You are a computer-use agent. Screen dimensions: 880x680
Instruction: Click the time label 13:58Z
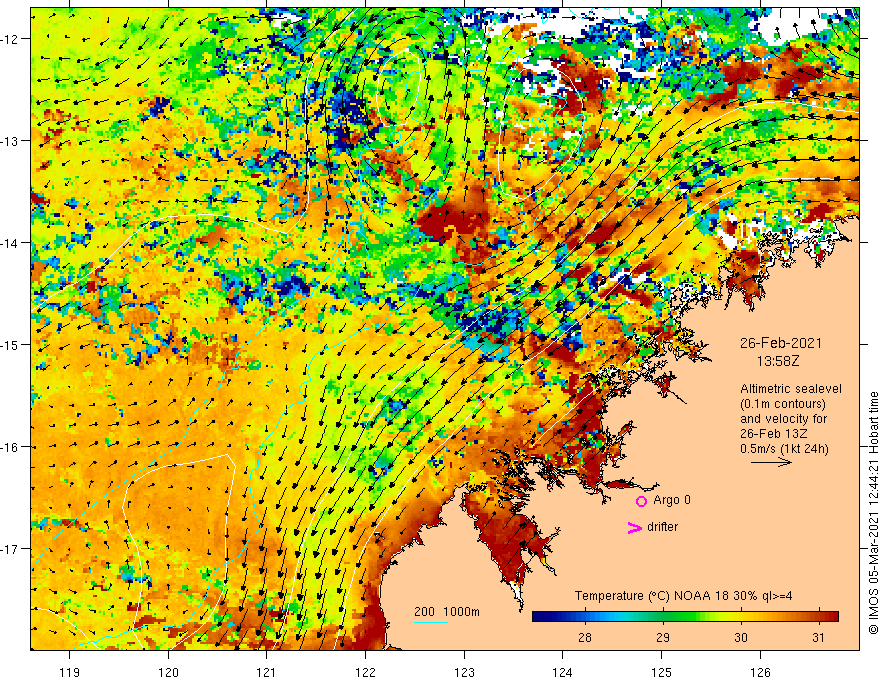[778, 362]
